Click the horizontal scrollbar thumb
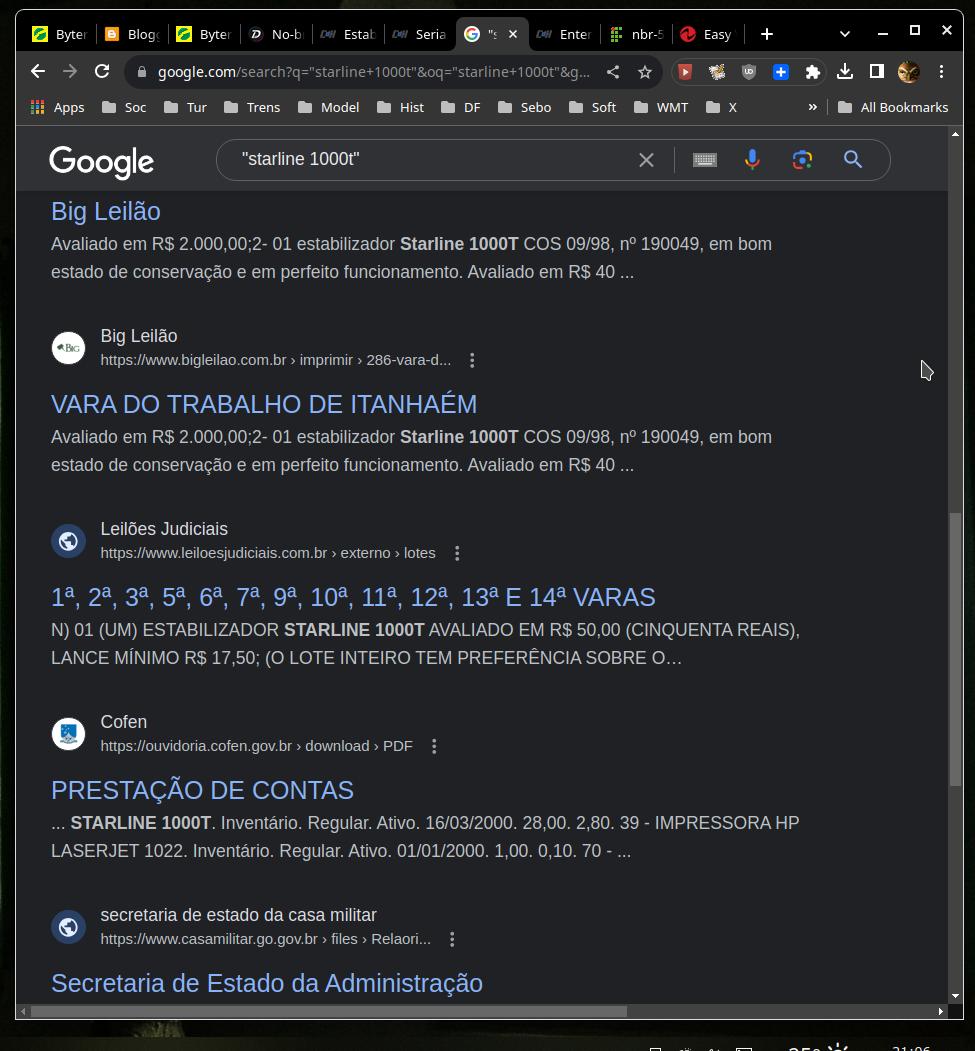 (328, 1011)
